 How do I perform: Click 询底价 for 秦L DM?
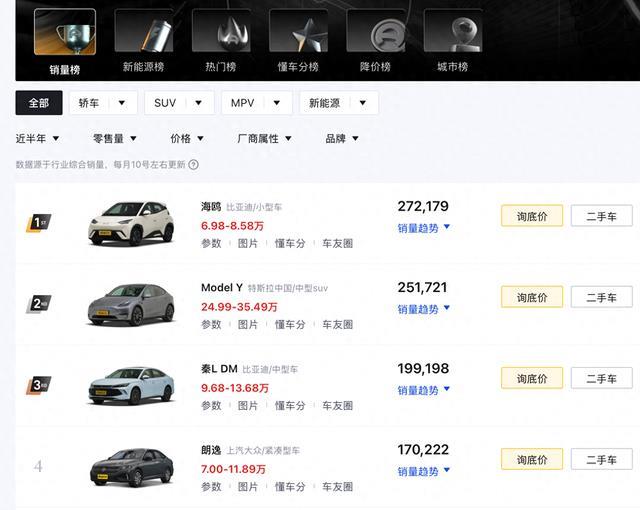[532, 378]
